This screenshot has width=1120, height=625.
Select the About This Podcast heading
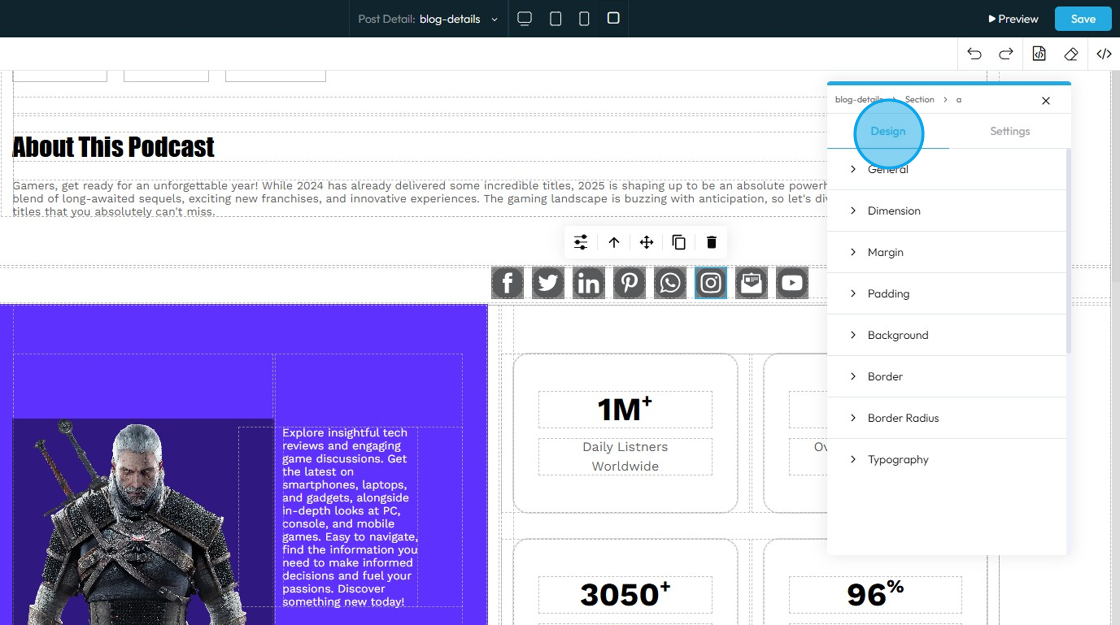pyautogui.click(x=113, y=147)
